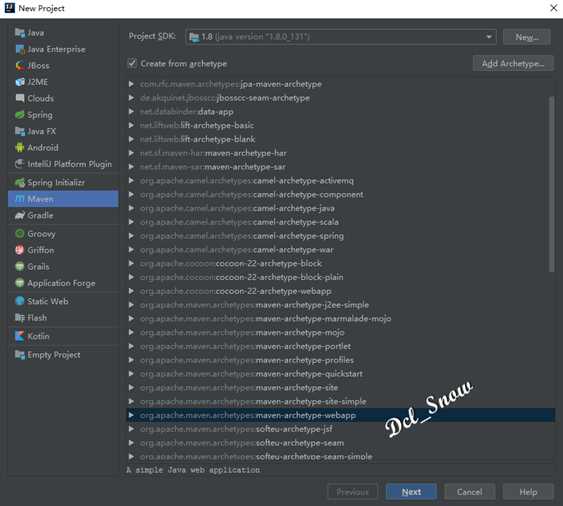Click the Maven icon in sidebar
This screenshot has height=506, width=563.
coord(20,199)
